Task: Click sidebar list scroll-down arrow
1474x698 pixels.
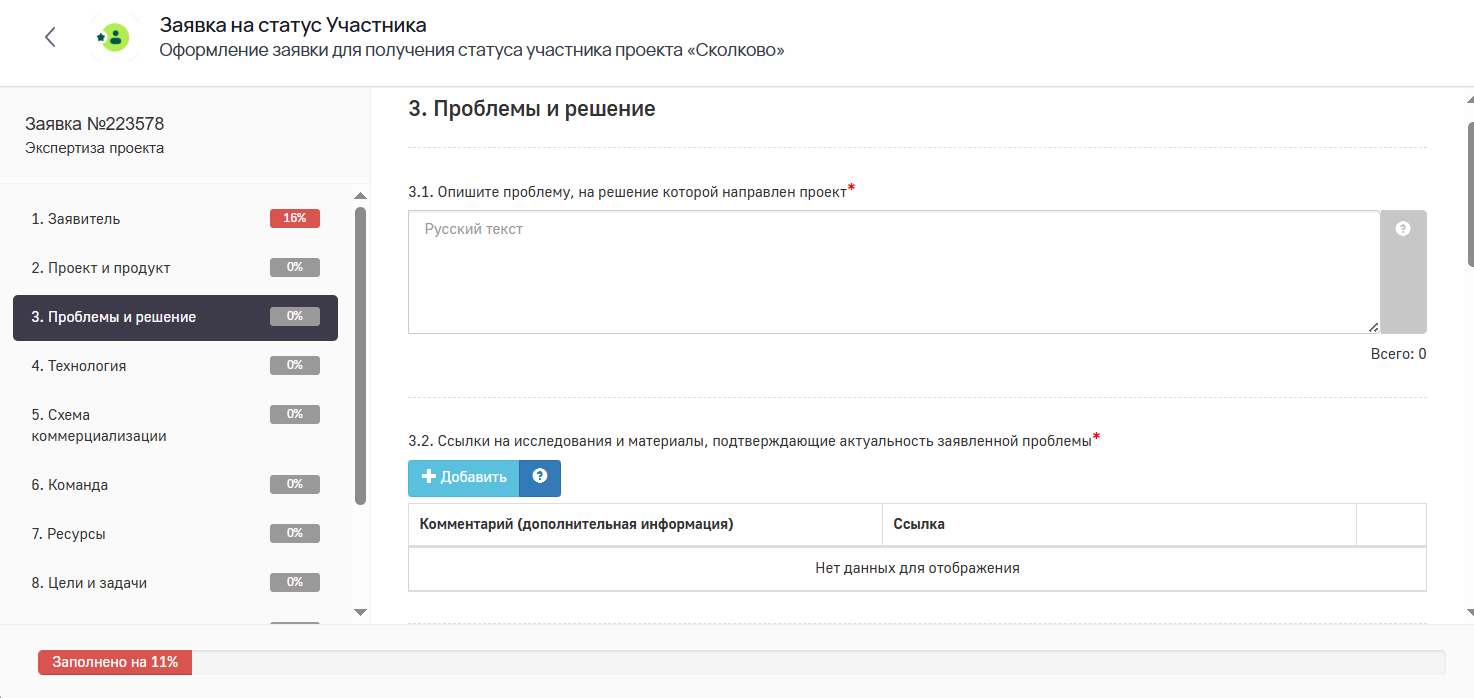Action: point(361,612)
